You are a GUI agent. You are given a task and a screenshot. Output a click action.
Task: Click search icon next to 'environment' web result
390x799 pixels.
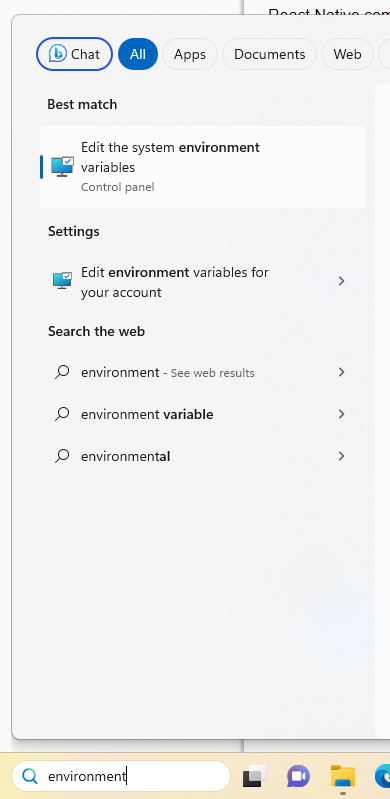tap(62, 372)
